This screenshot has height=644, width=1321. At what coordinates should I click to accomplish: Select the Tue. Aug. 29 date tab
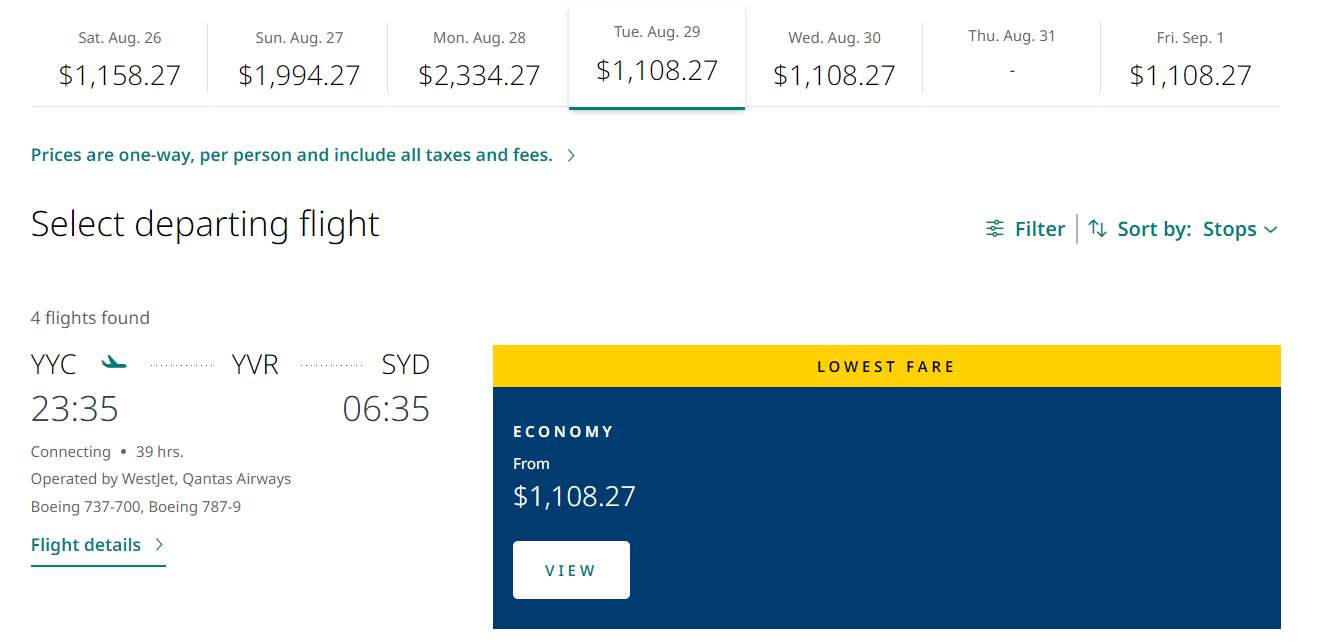pos(657,57)
